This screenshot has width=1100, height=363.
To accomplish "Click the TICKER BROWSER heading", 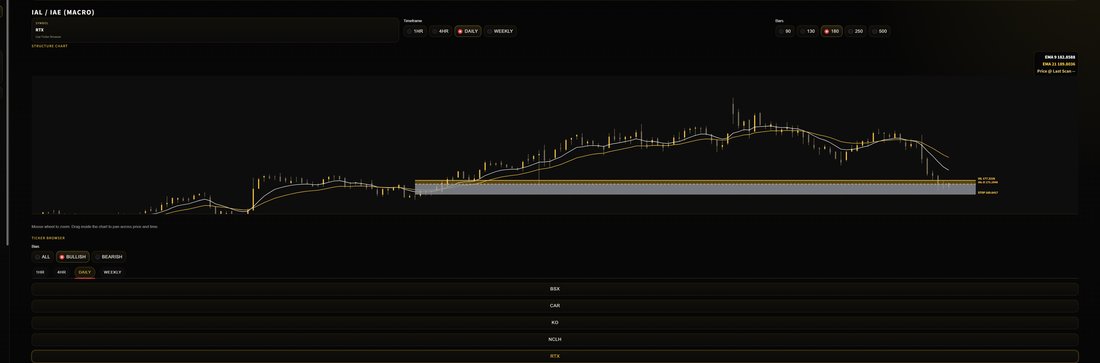I will [x=48, y=238].
